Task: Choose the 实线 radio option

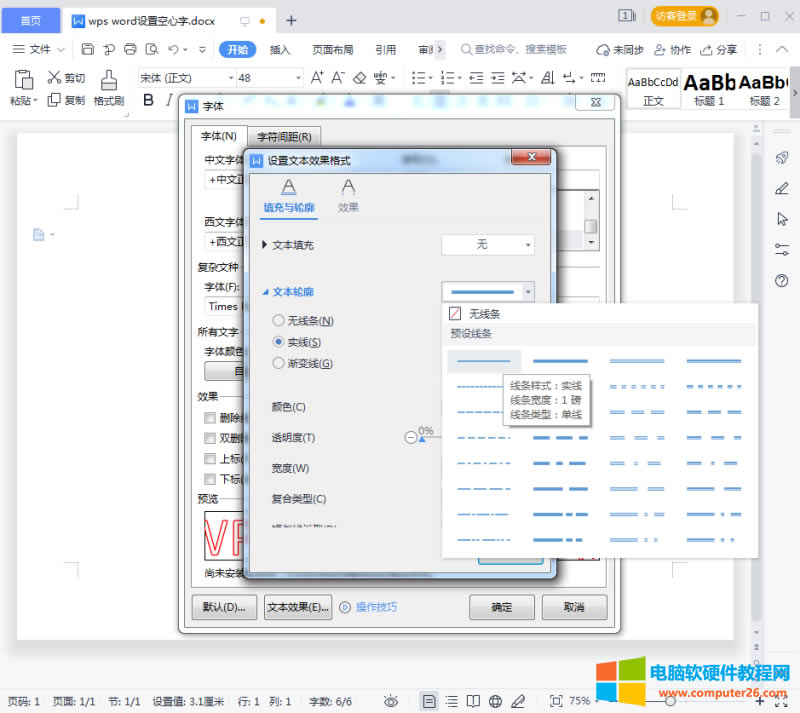Action: pos(279,342)
